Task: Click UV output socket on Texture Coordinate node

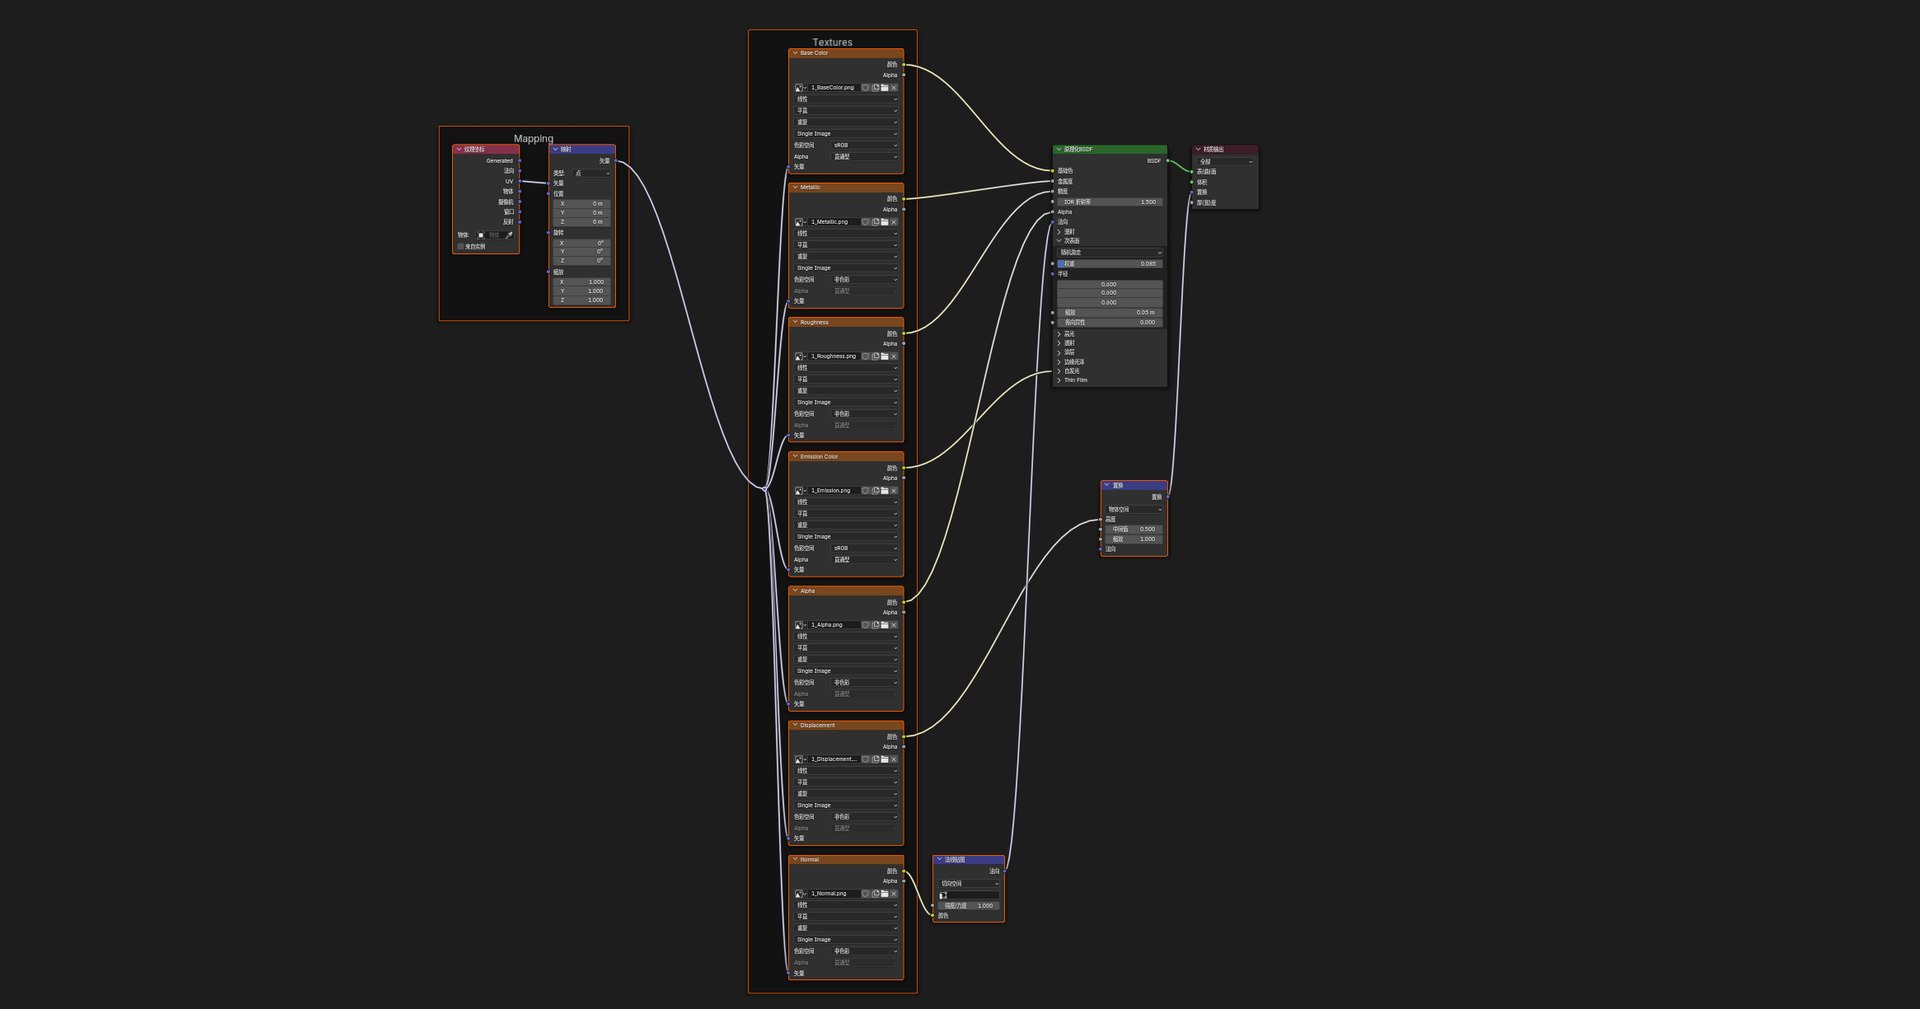Action: pos(520,181)
